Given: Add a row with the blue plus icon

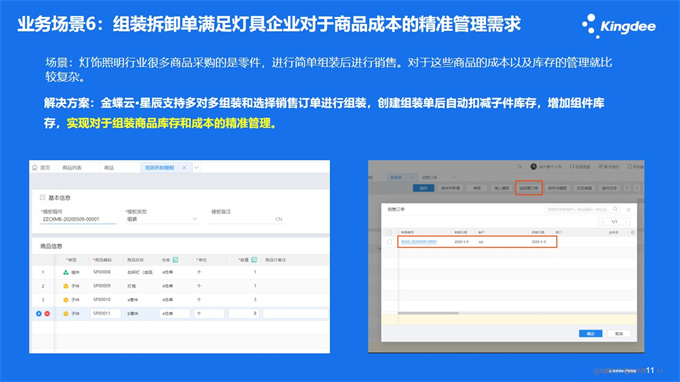Looking at the screenshot, I should 39,313.
